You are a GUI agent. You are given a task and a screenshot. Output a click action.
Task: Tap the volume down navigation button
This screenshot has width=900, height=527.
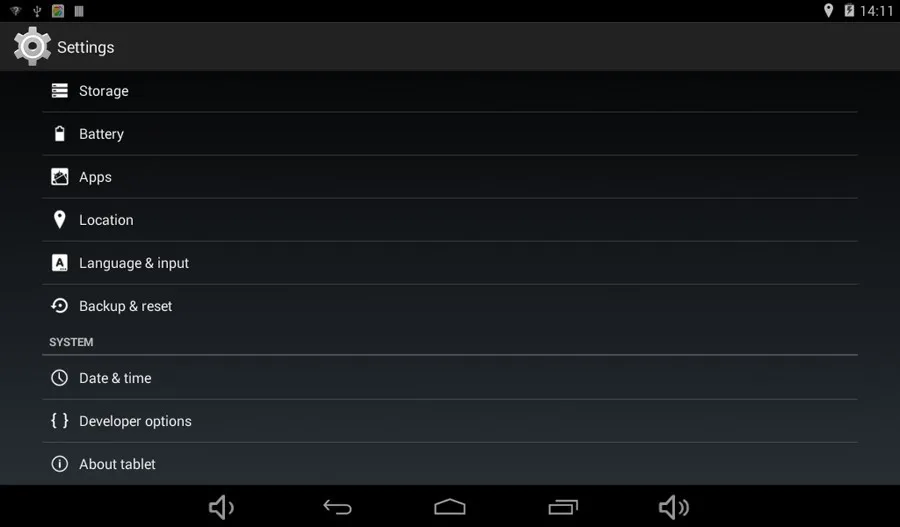coord(221,507)
